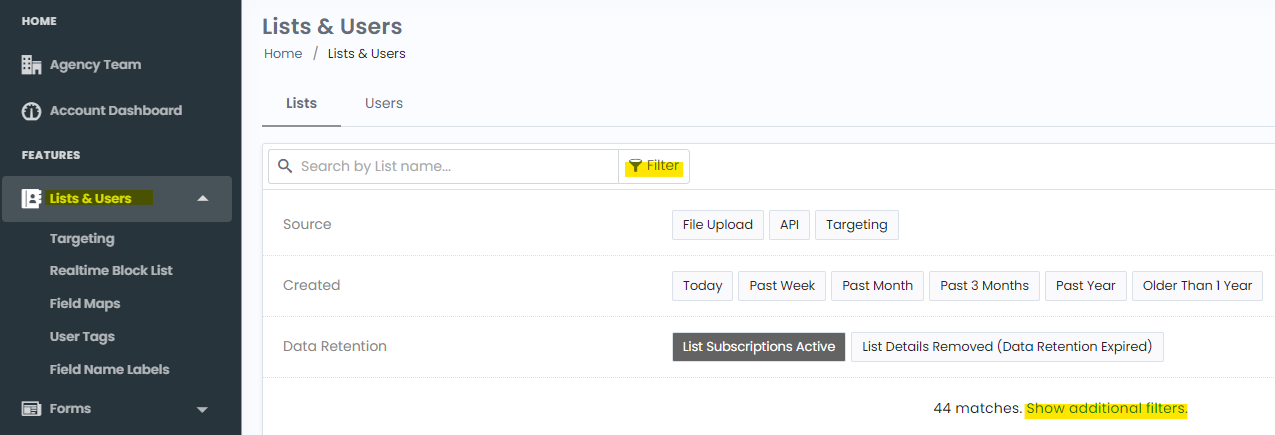The height and width of the screenshot is (435, 1275).
Task: Open the Account Dashboard label
Action: click(116, 110)
